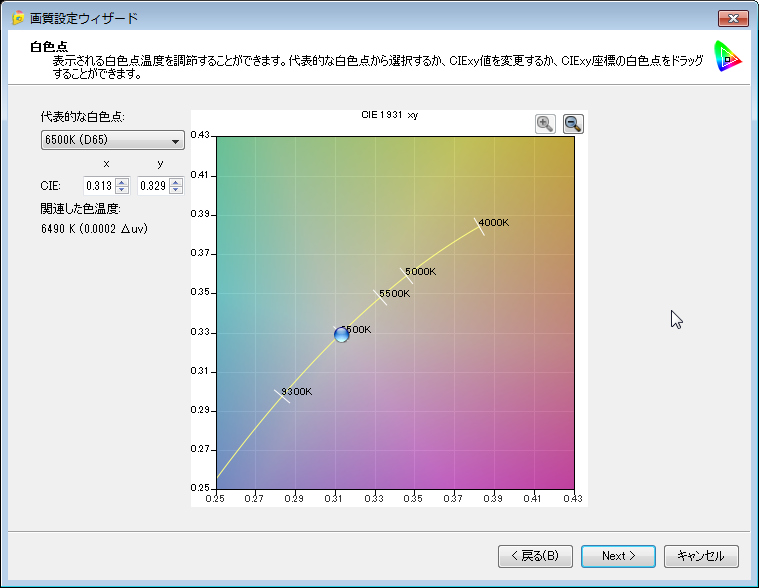The height and width of the screenshot is (588, 759).
Task: Increase the CIE x value with up arrow
Action: coord(122,181)
